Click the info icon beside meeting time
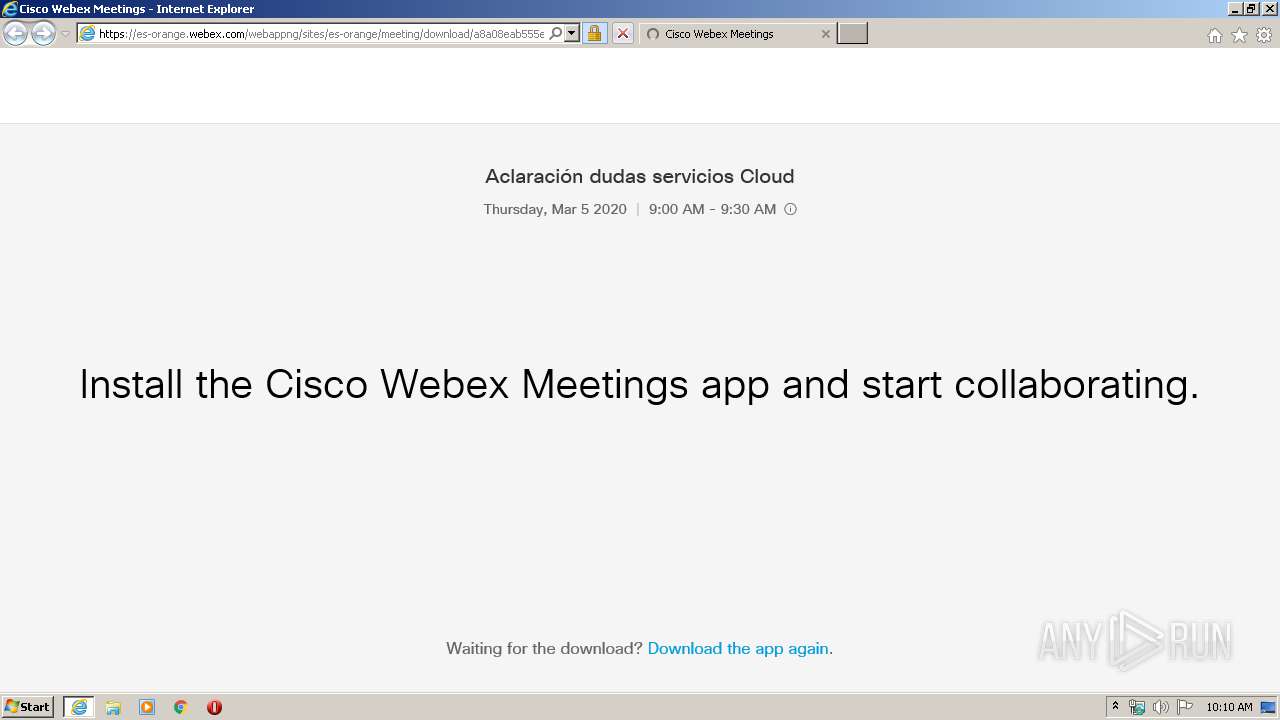The height and width of the screenshot is (720, 1280). (x=790, y=209)
